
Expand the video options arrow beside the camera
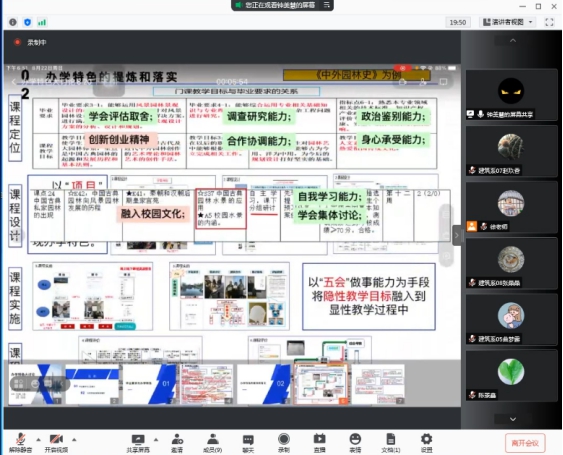74,440
